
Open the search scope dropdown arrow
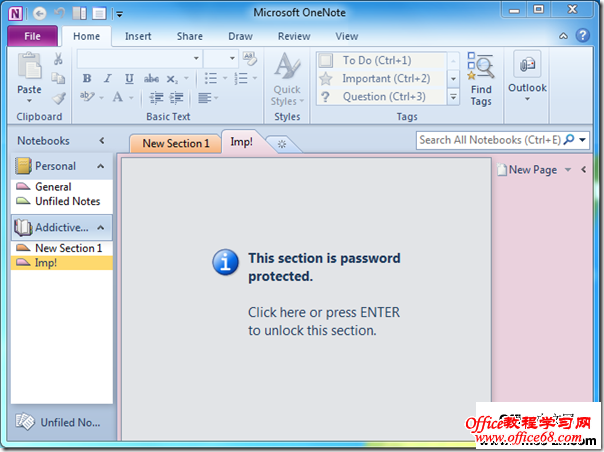[x=582, y=140]
